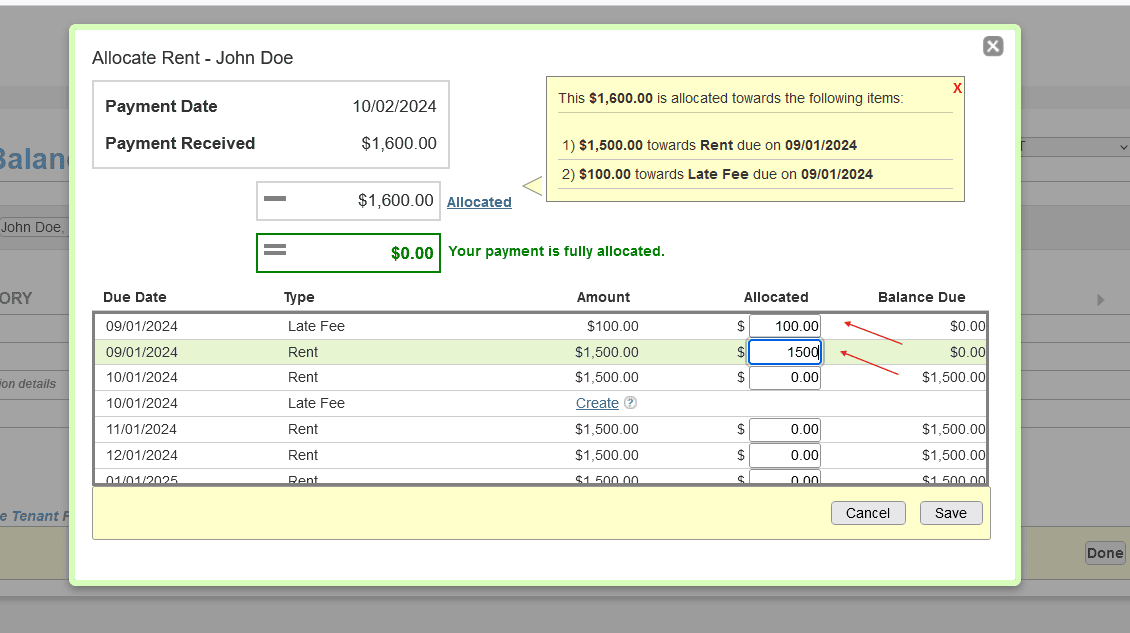The height and width of the screenshot is (633, 1130).
Task: Select allocated input for 11/01/2024 Rent
Action: 785,429
